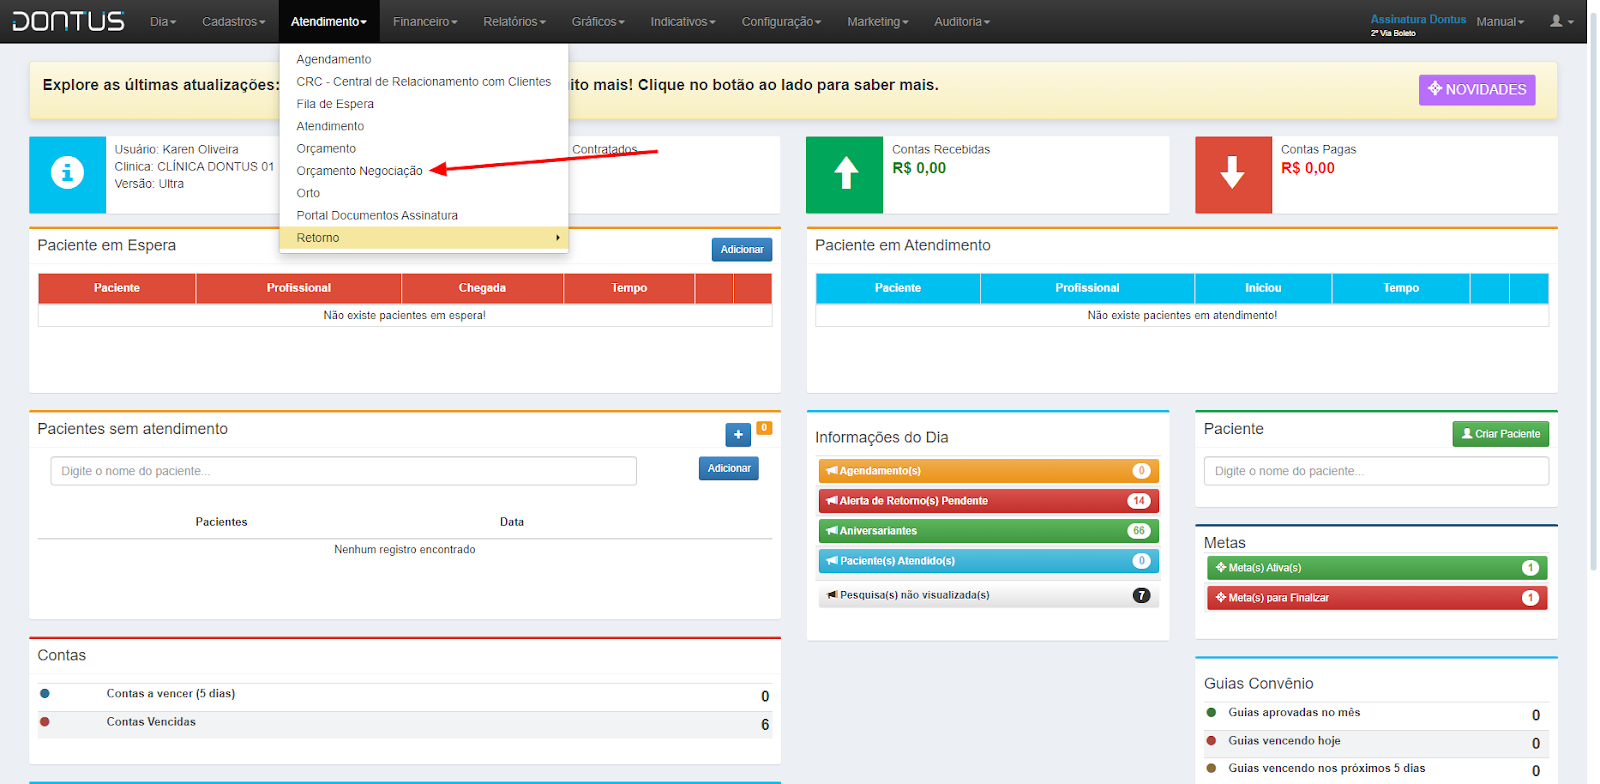This screenshot has width=1600, height=784.
Task: Choose Orçamento Negociação from the menu
Action: (424, 171)
